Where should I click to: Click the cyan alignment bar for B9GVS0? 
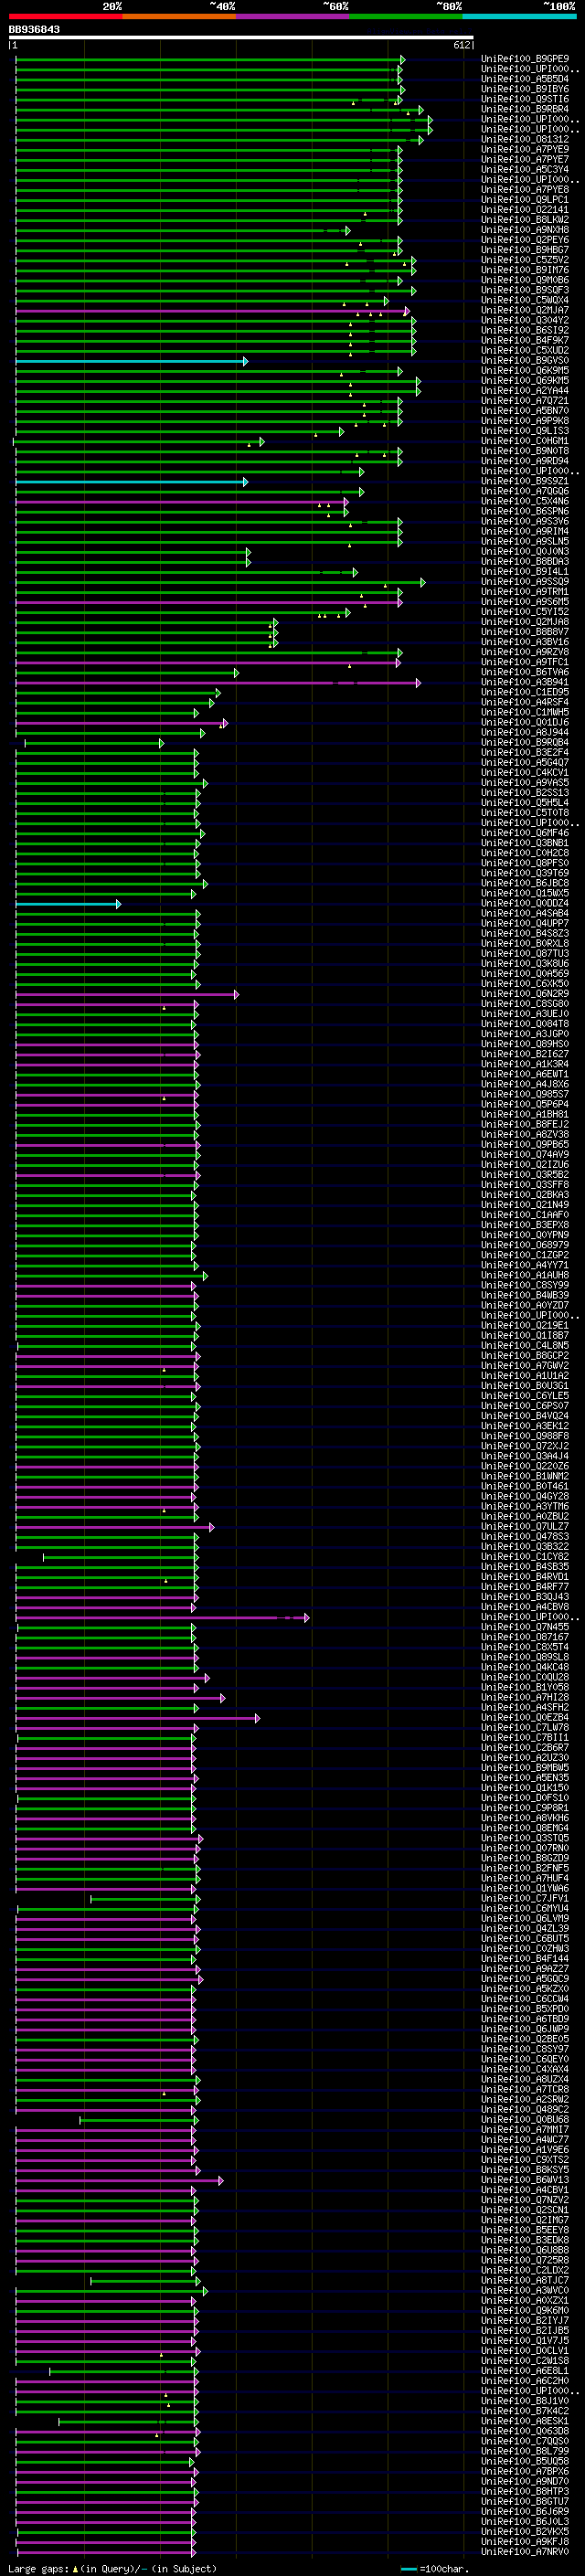pos(130,361)
